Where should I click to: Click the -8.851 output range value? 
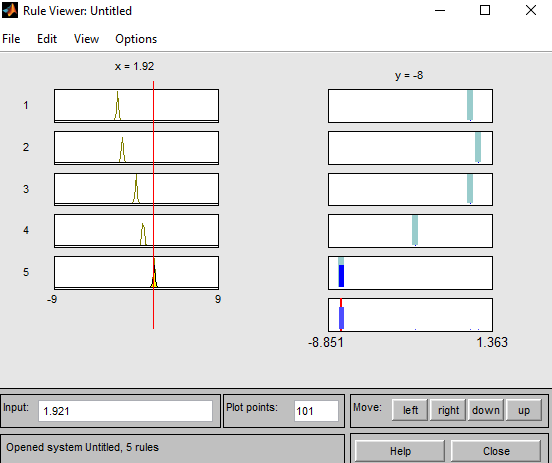coord(326,342)
